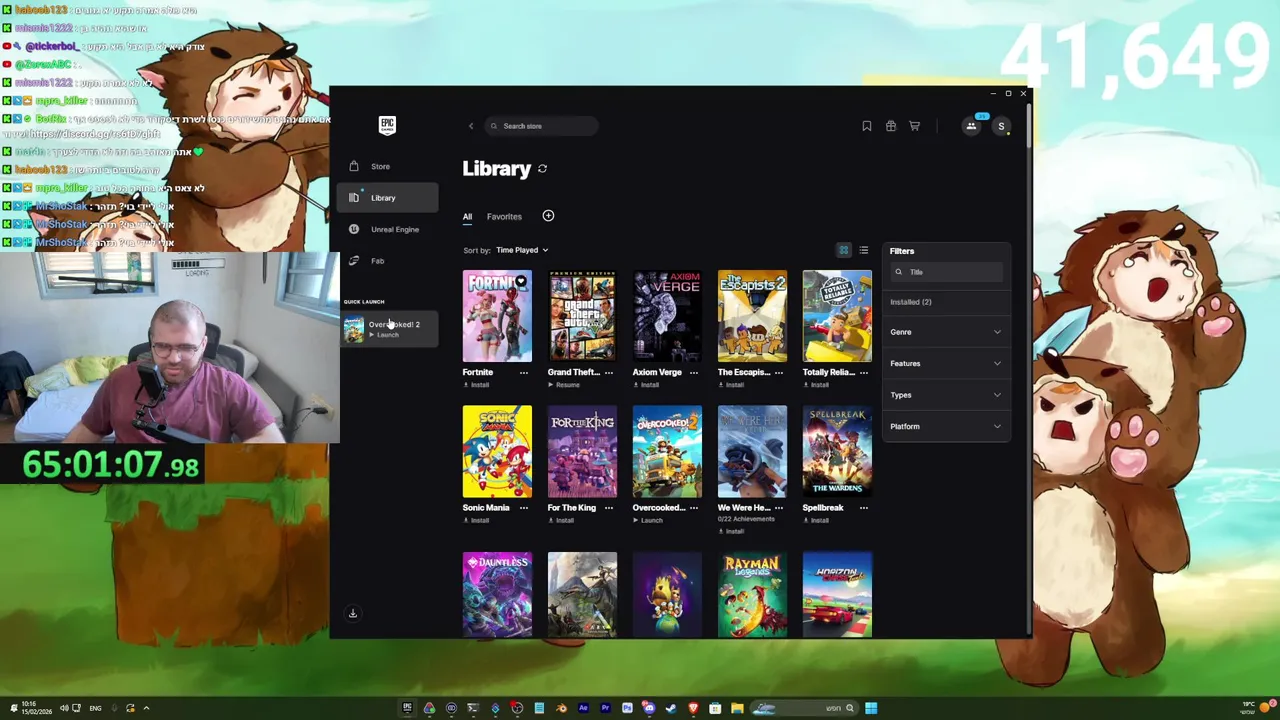
Task: Click the ENG language indicator
Action: 95,708
